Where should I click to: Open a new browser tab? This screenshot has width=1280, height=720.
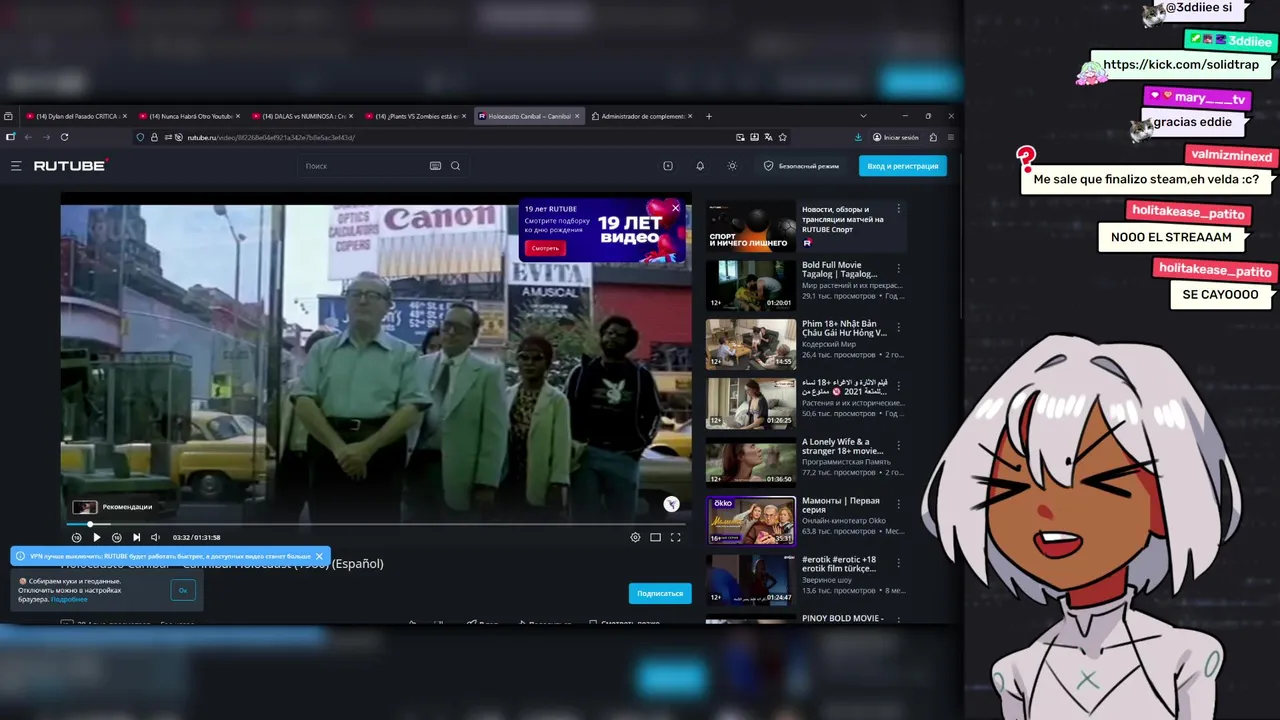pos(709,116)
